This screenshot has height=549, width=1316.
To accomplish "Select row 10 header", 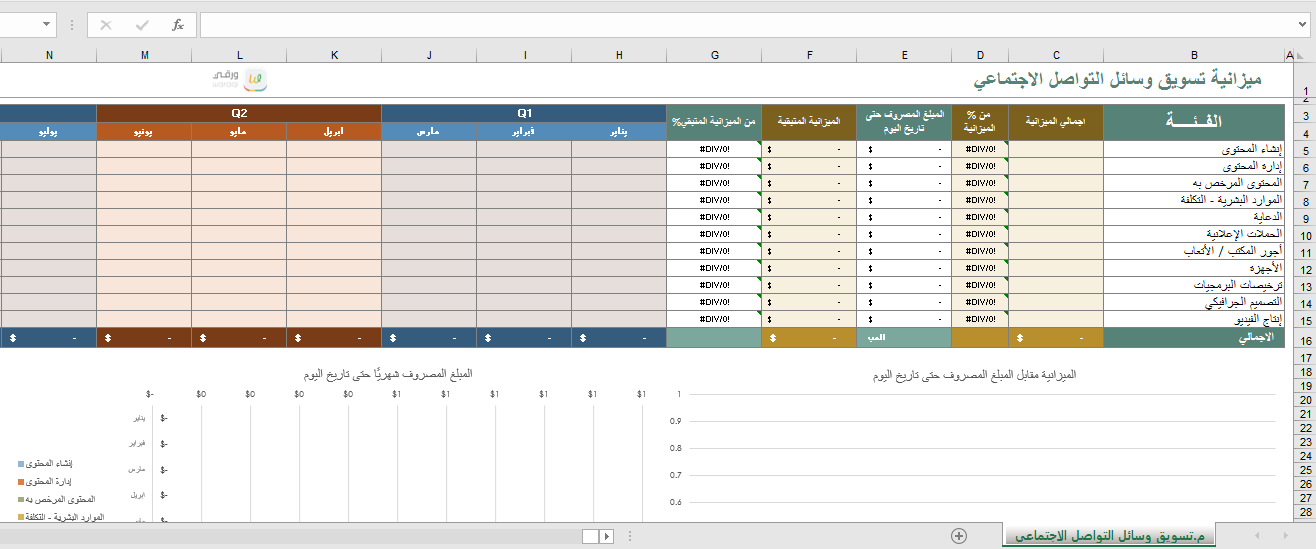I will coord(1305,235).
